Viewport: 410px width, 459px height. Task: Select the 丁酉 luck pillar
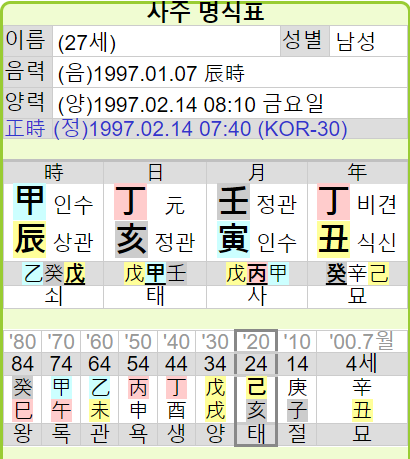(x=176, y=399)
